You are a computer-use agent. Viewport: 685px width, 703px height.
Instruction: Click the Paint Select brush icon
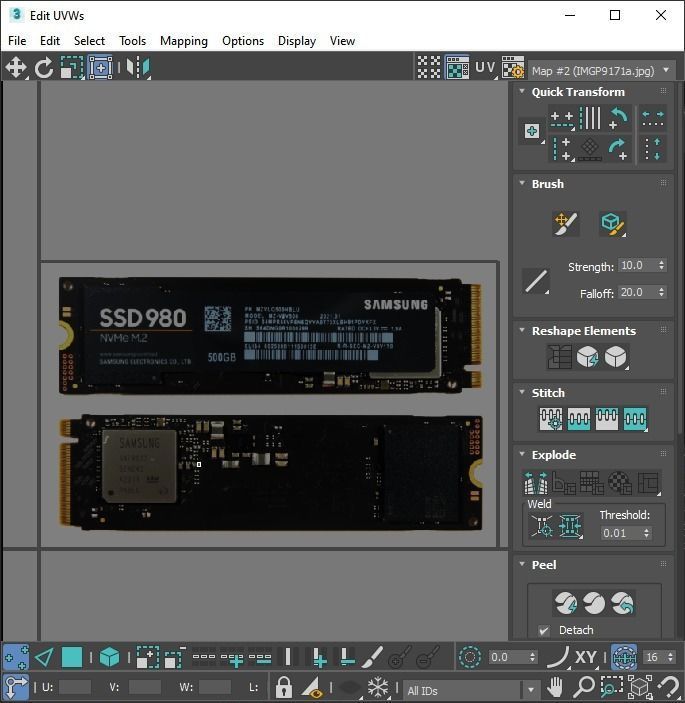pos(372,657)
